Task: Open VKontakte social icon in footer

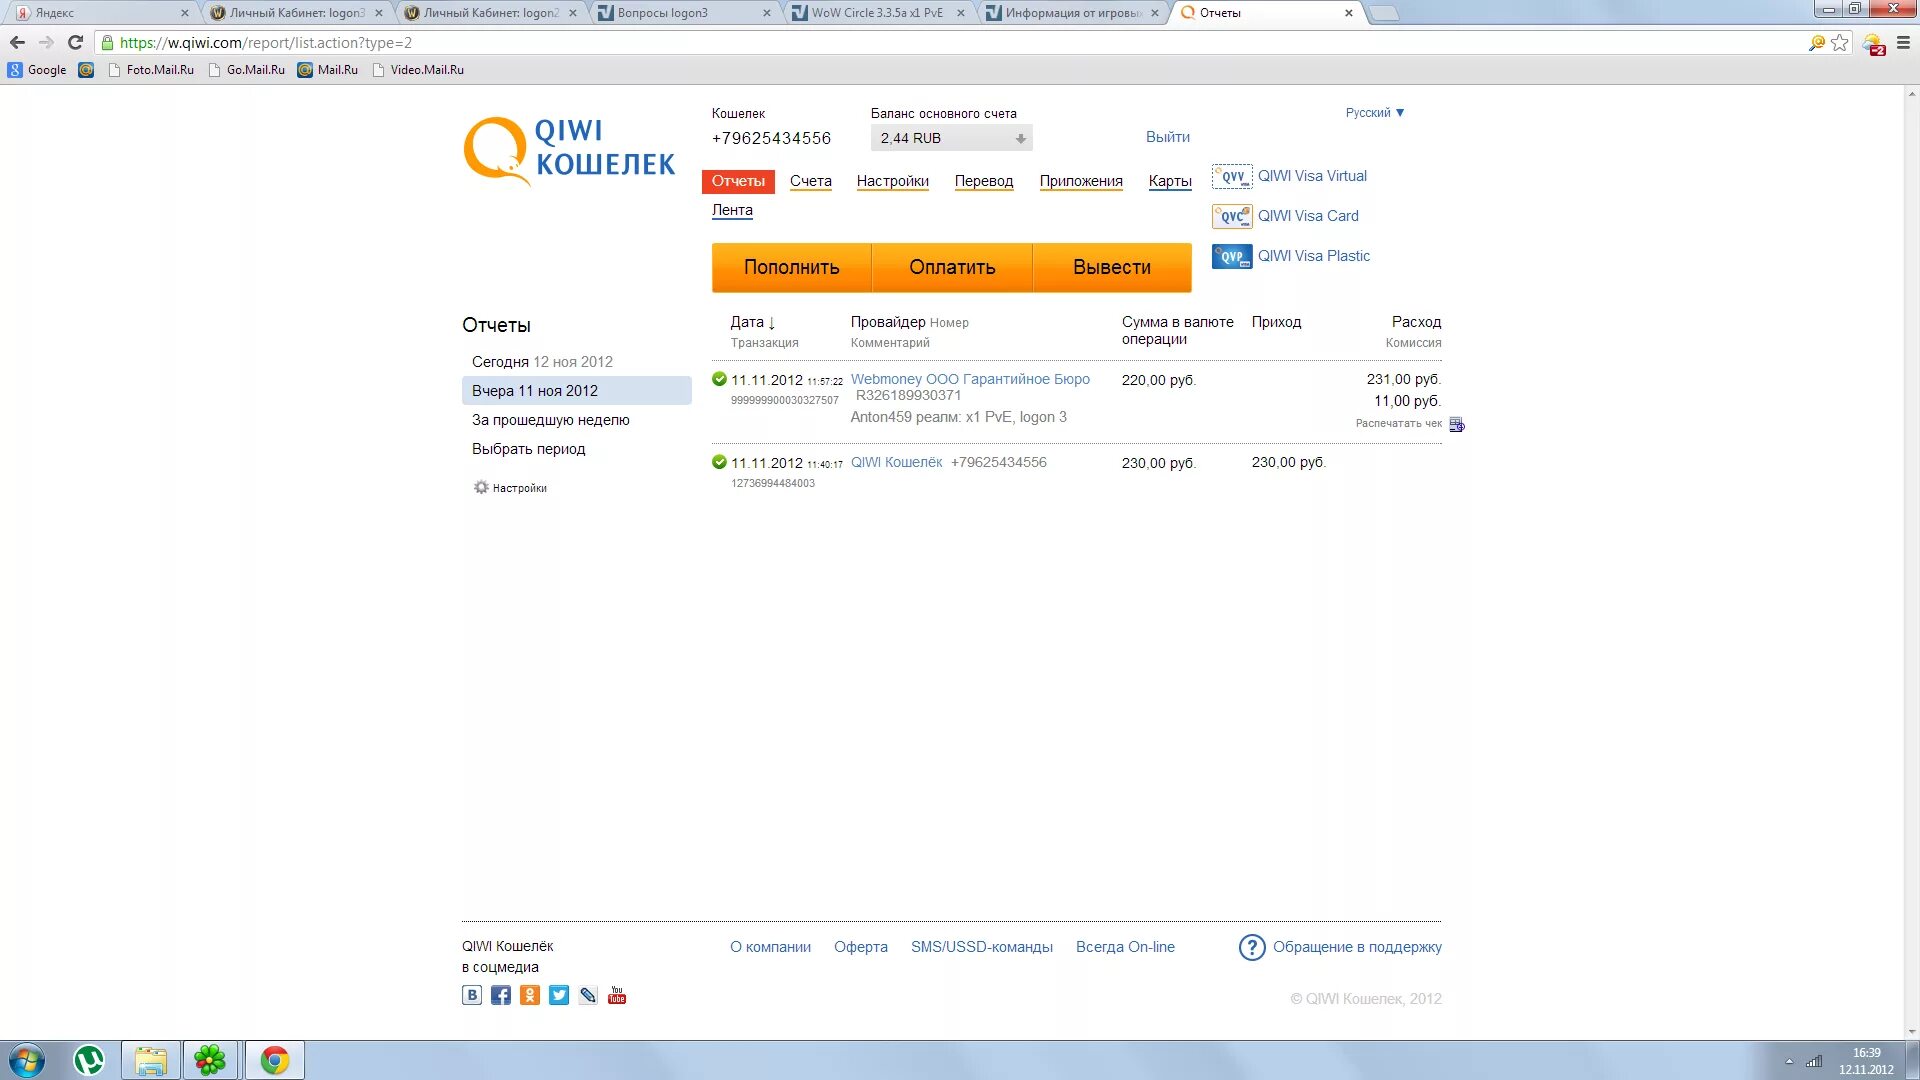Action: click(x=472, y=995)
